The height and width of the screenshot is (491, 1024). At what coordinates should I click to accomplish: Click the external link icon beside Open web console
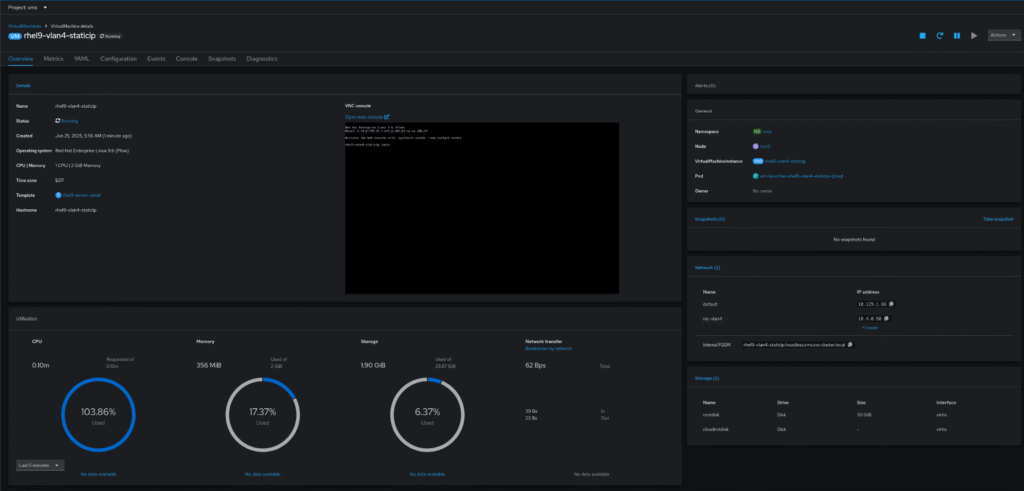(x=387, y=117)
